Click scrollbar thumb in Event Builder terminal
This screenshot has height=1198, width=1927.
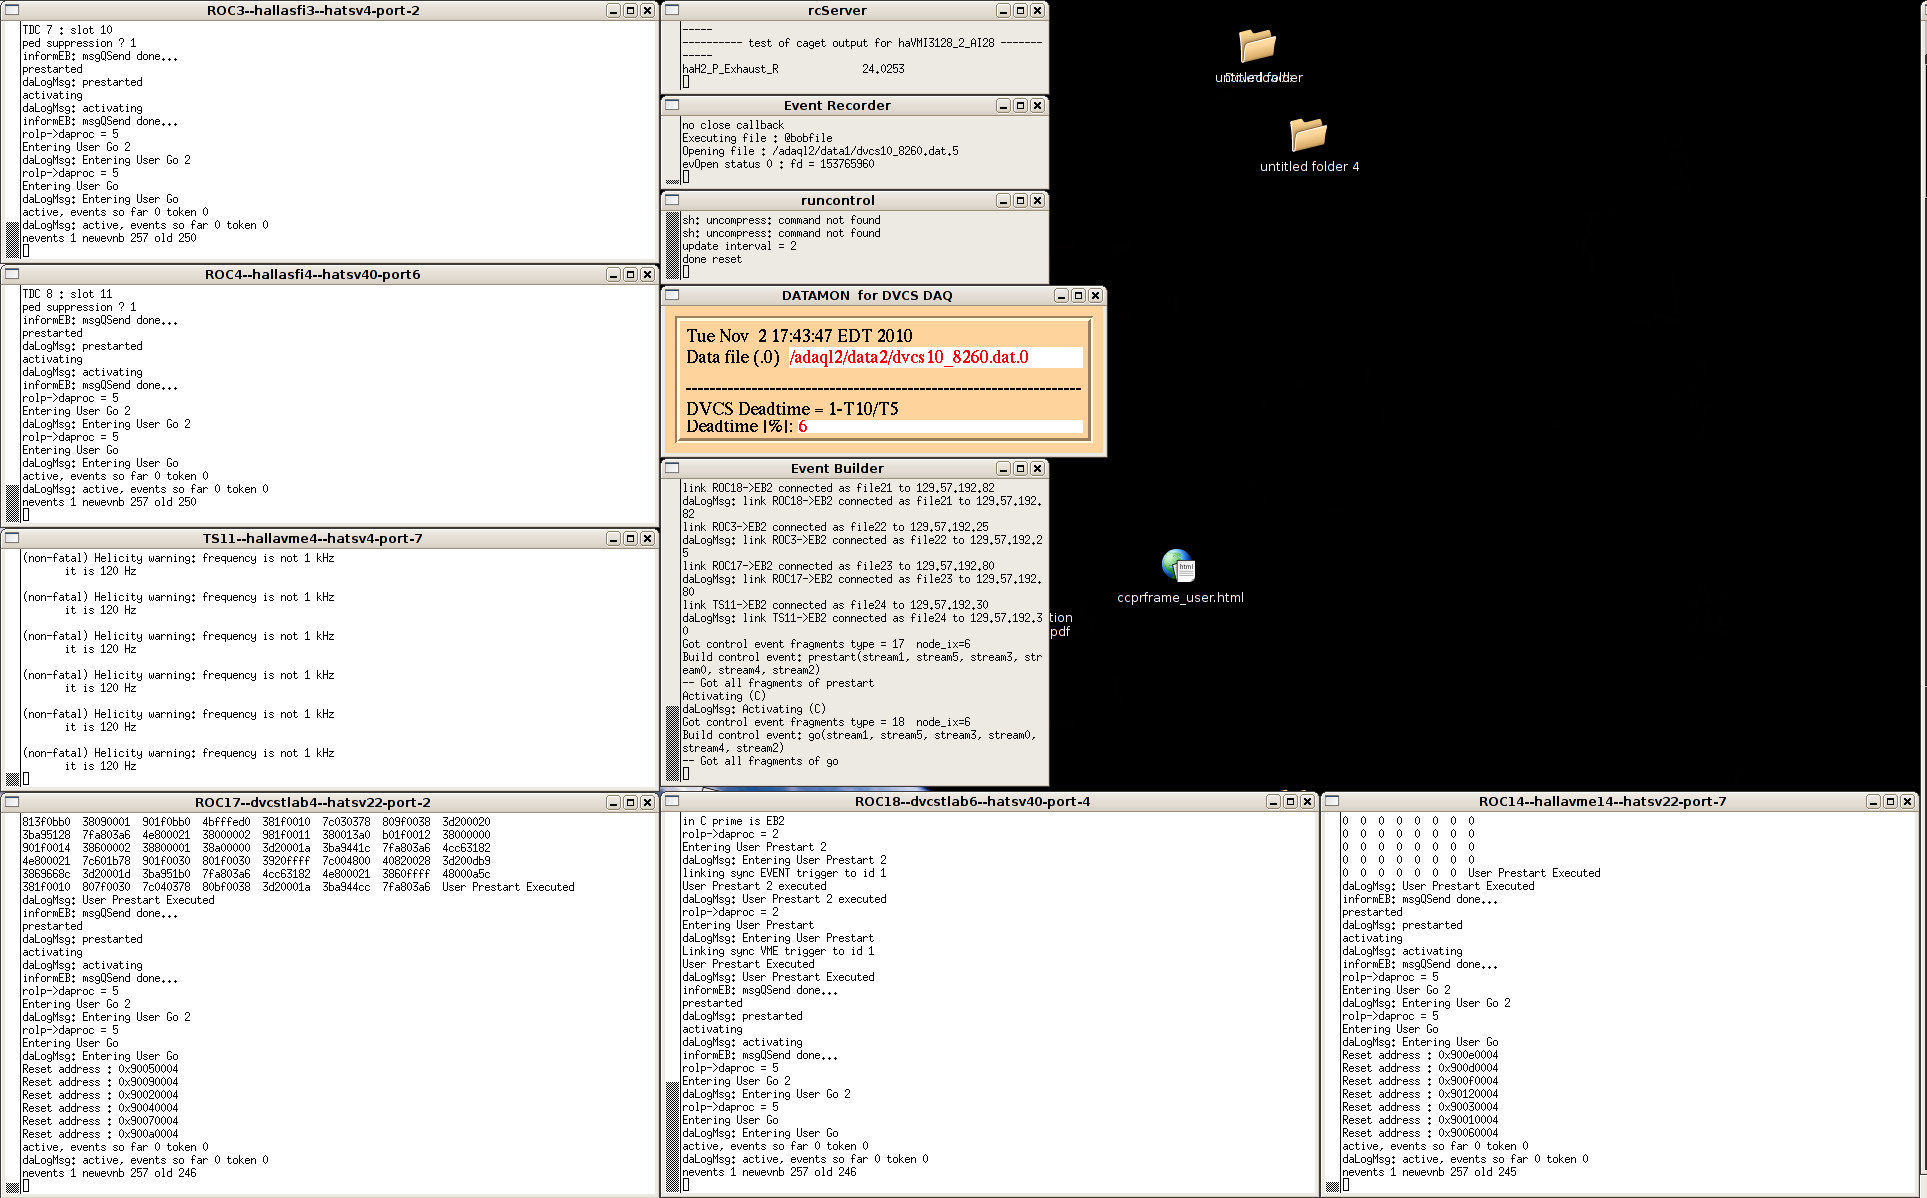[x=673, y=743]
